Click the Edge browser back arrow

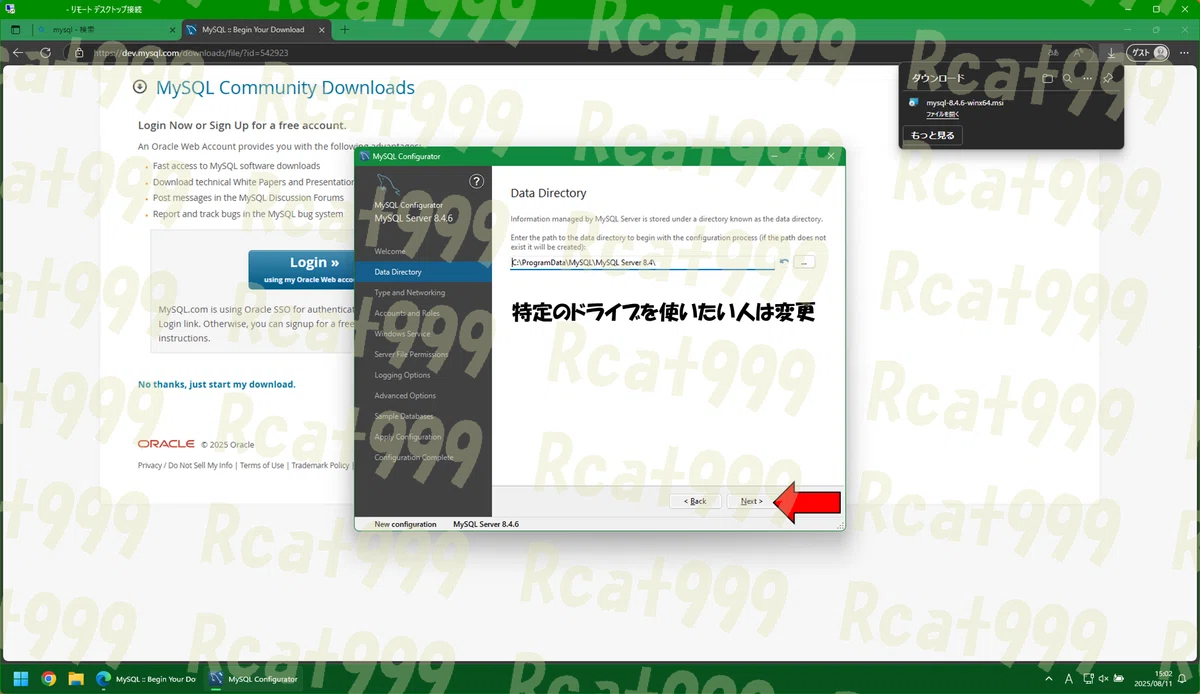[x=18, y=53]
